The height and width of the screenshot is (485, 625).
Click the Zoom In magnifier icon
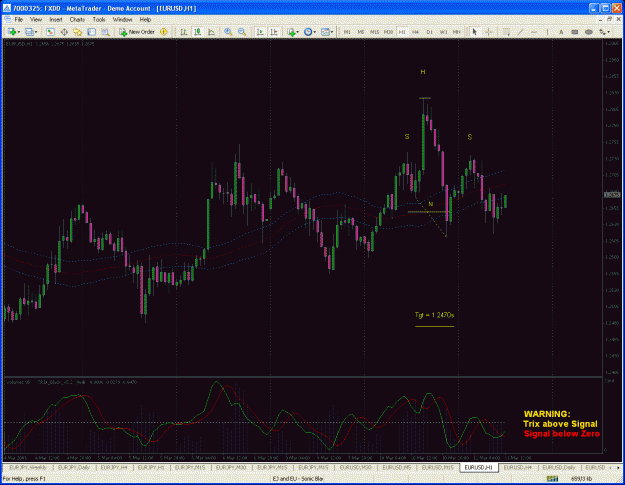click(228, 32)
